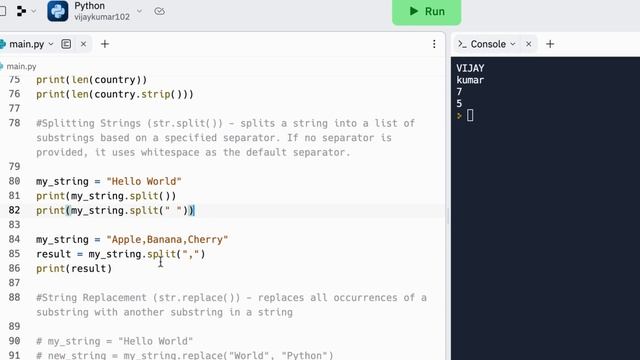Click line number 82 in gutter
The image size is (640, 360).
tap(14, 210)
